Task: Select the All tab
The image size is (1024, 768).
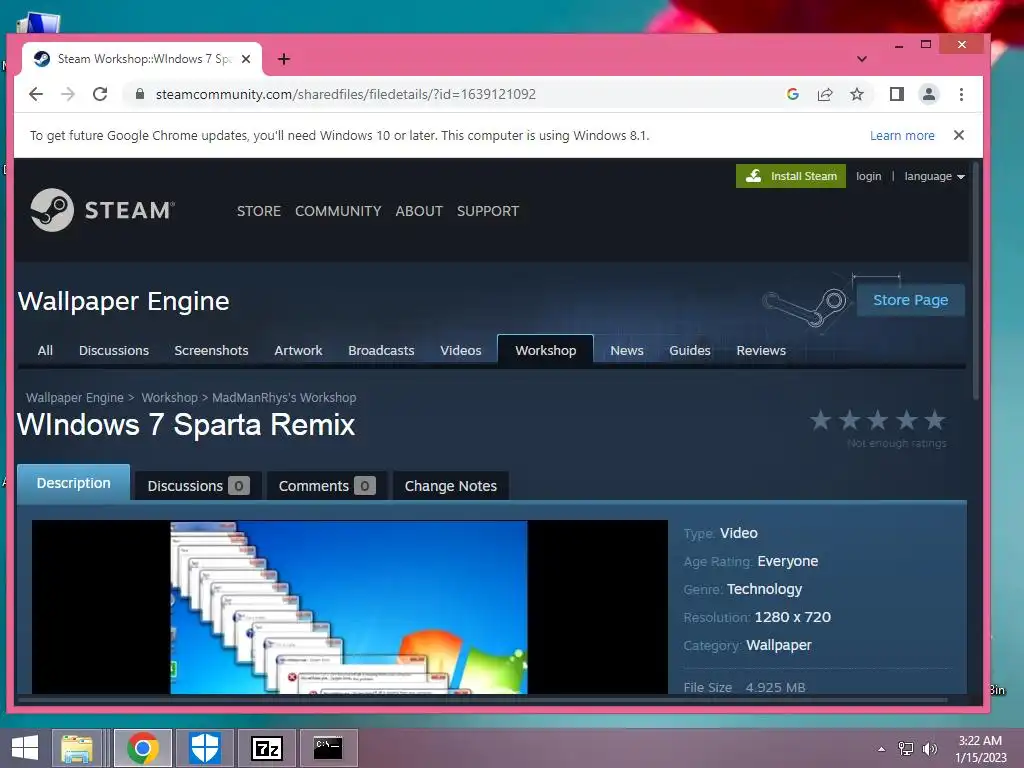Action: click(45, 351)
